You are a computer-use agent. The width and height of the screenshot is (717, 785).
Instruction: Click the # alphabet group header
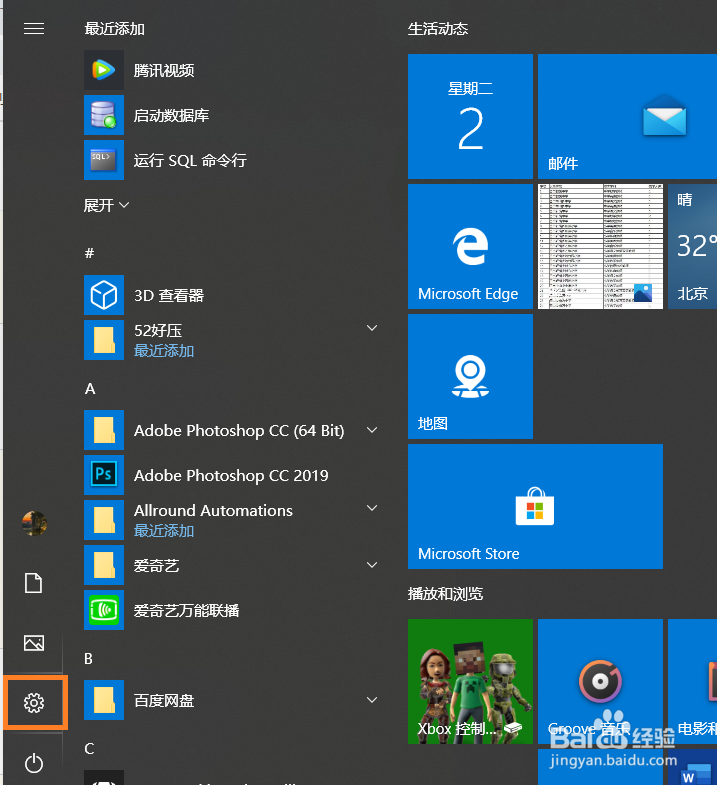pos(90,253)
